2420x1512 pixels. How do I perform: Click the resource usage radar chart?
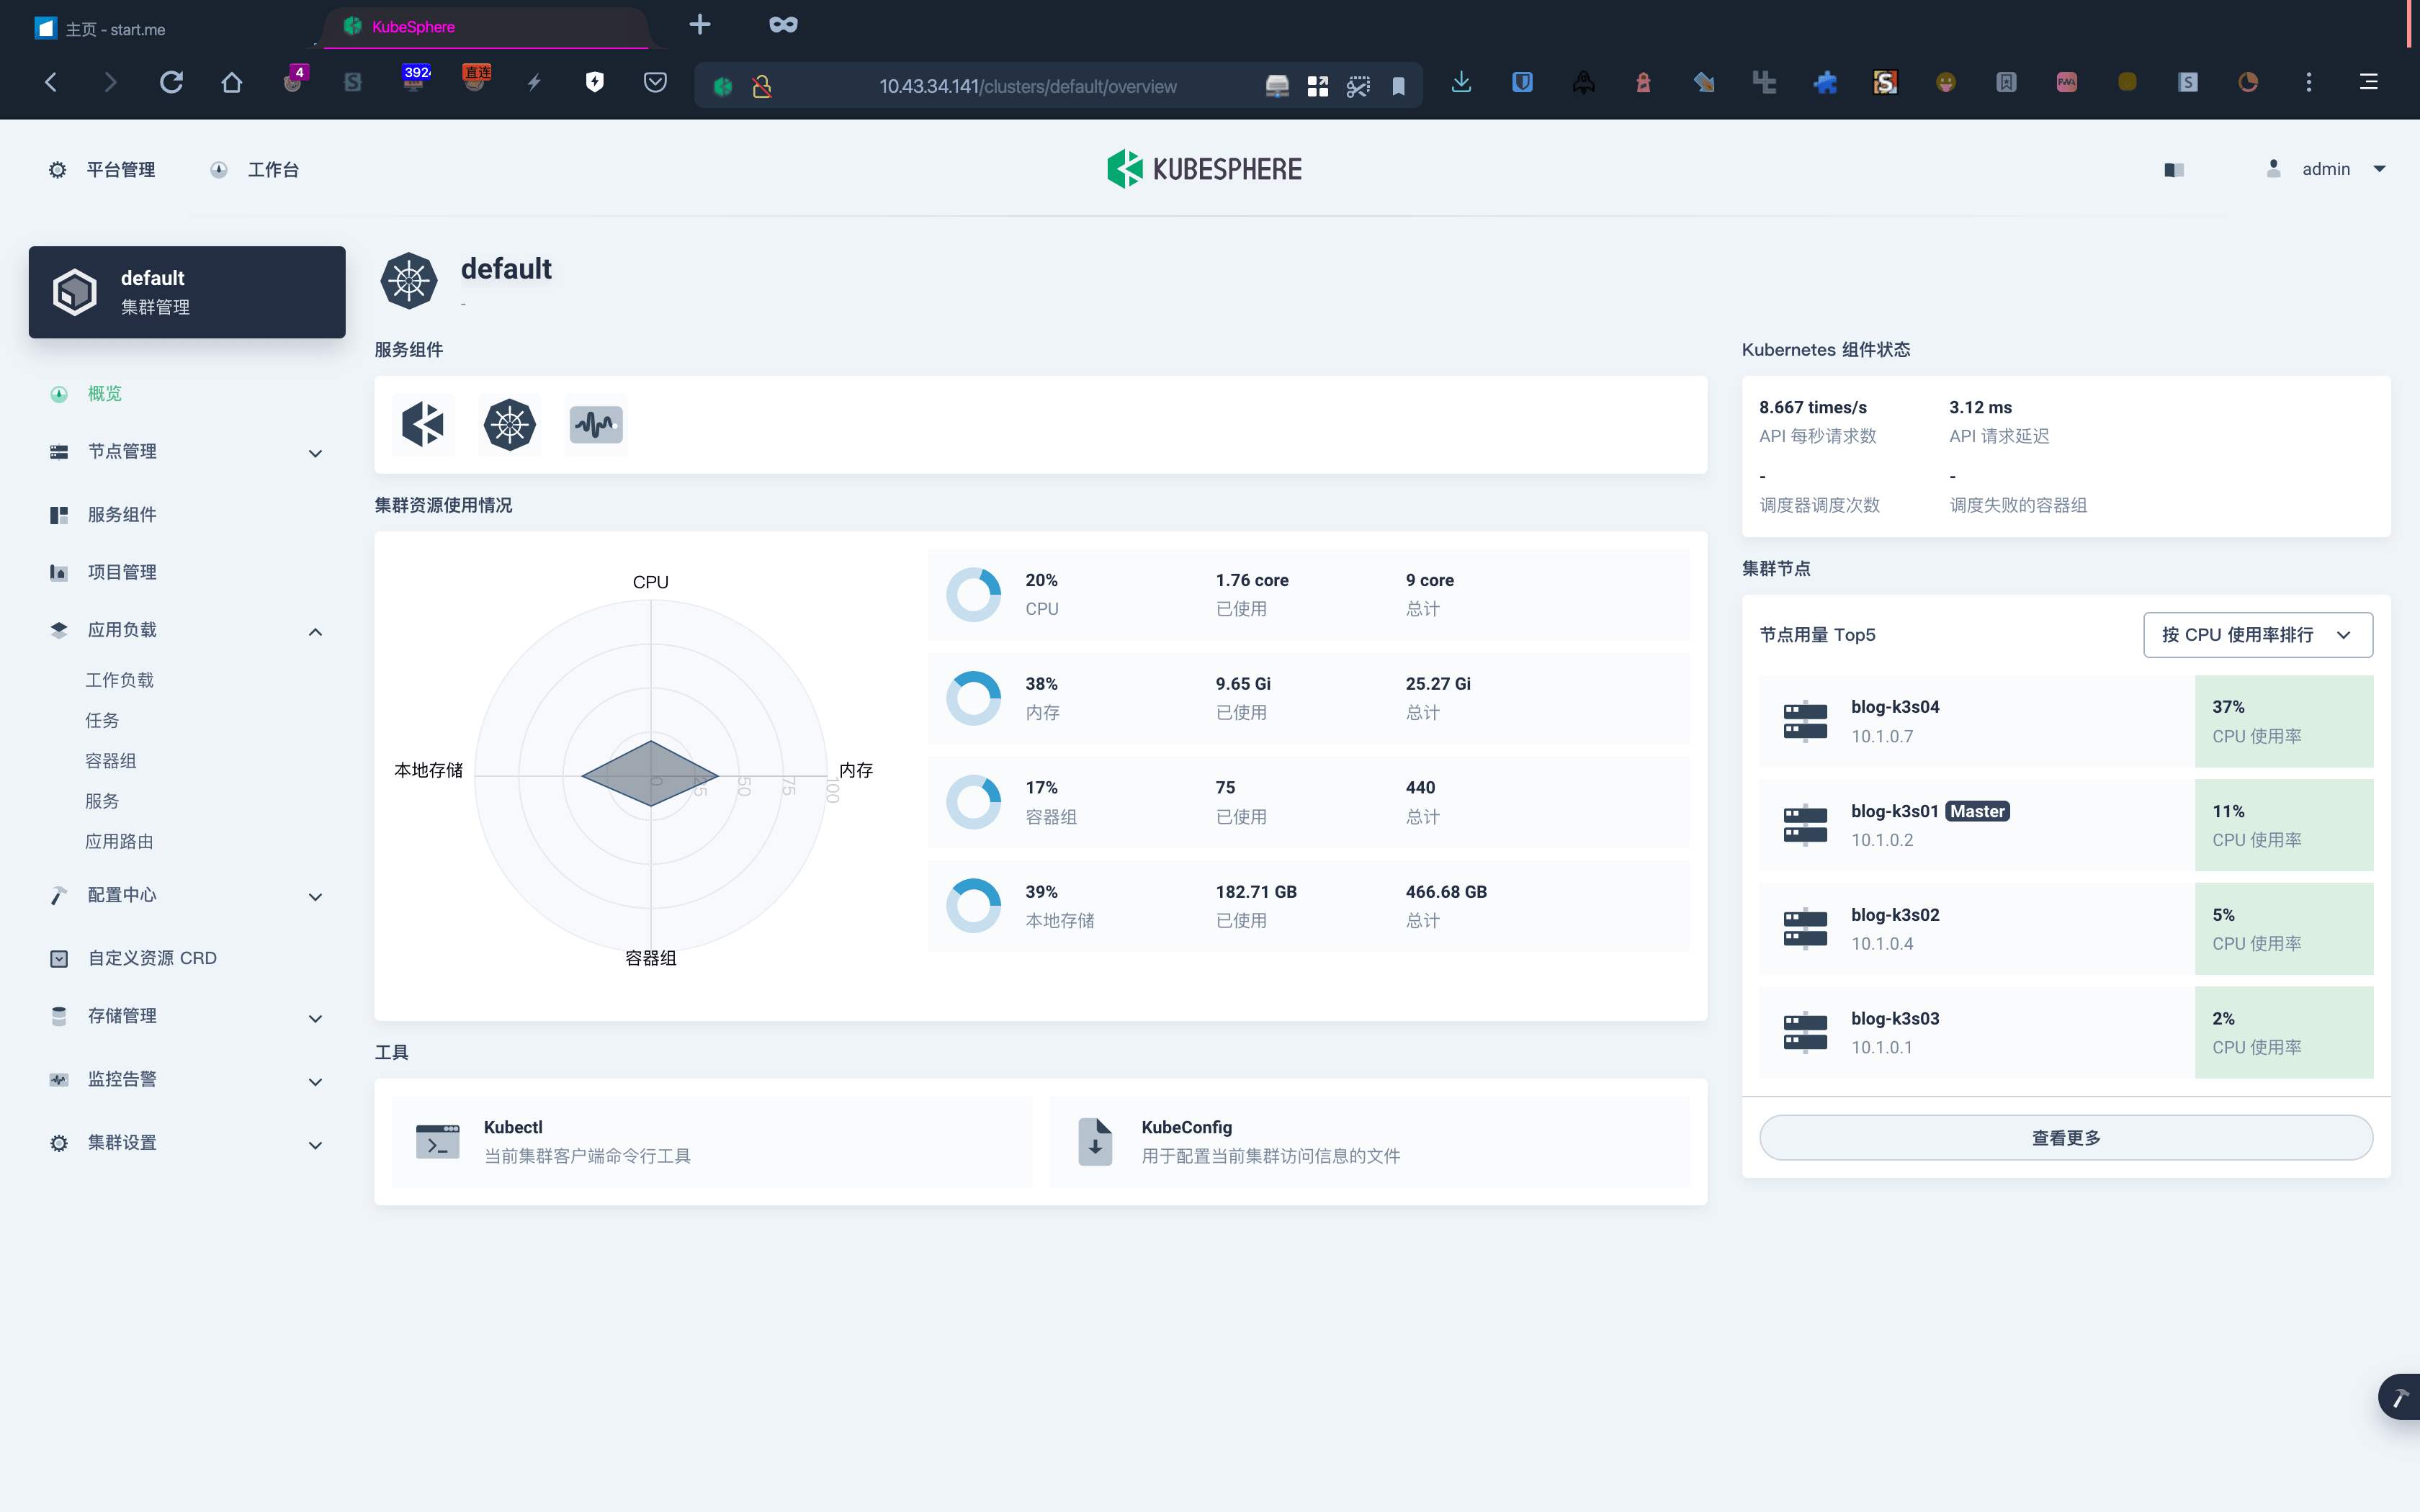coord(651,775)
